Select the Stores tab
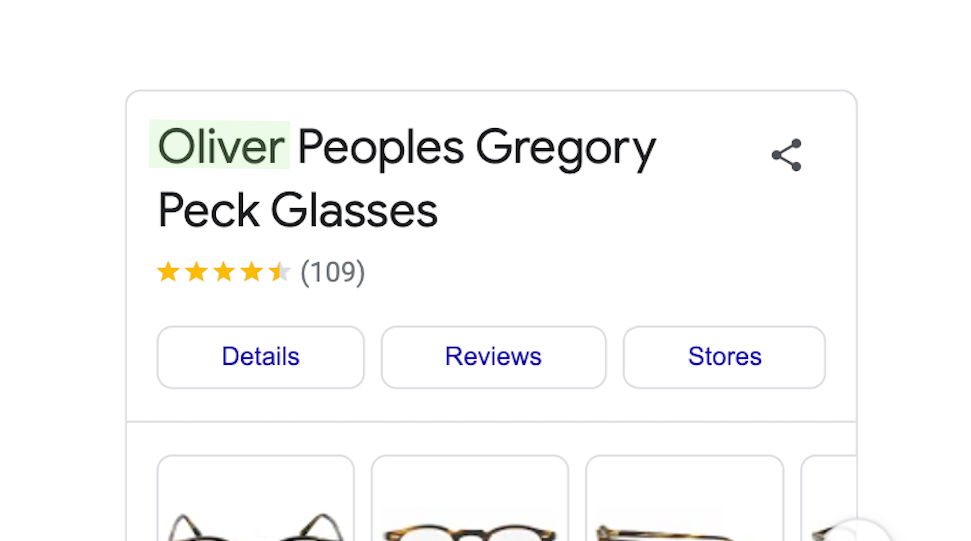The height and width of the screenshot is (541, 971). [x=725, y=357]
